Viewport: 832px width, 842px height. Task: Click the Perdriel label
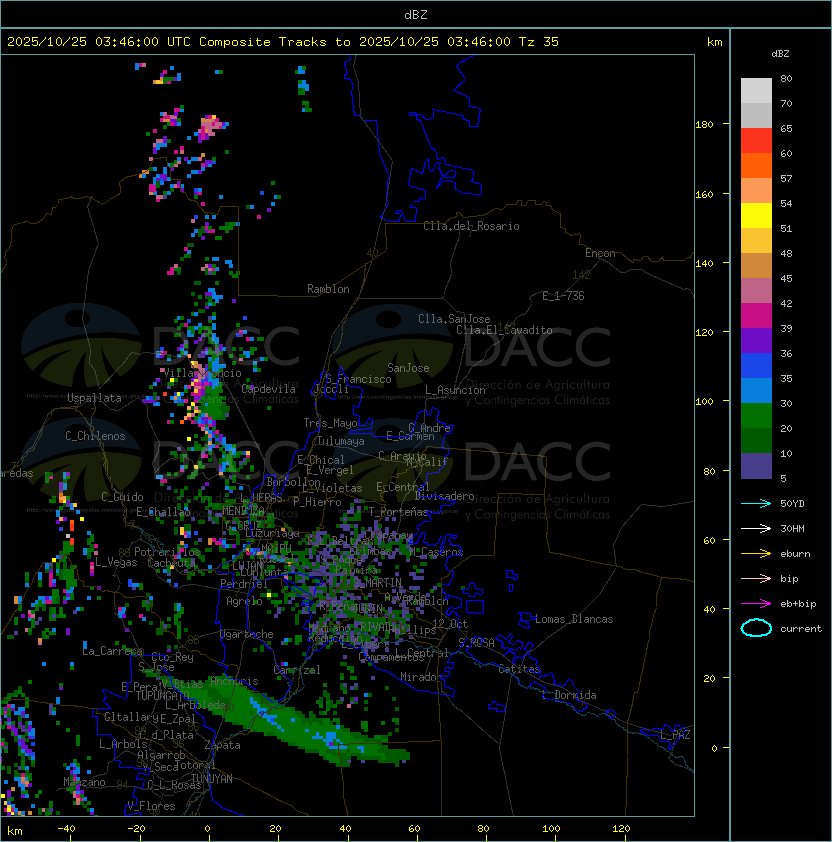tap(244, 584)
